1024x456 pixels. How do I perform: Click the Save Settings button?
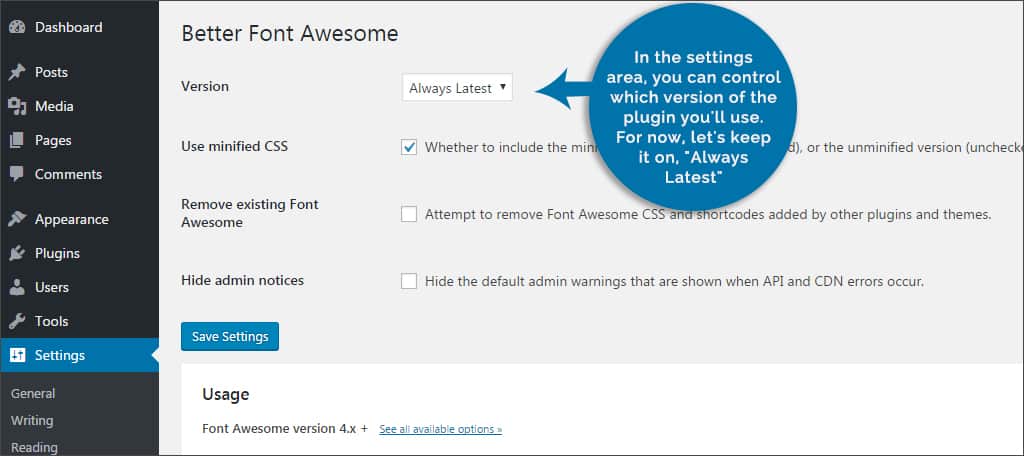[230, 336]
